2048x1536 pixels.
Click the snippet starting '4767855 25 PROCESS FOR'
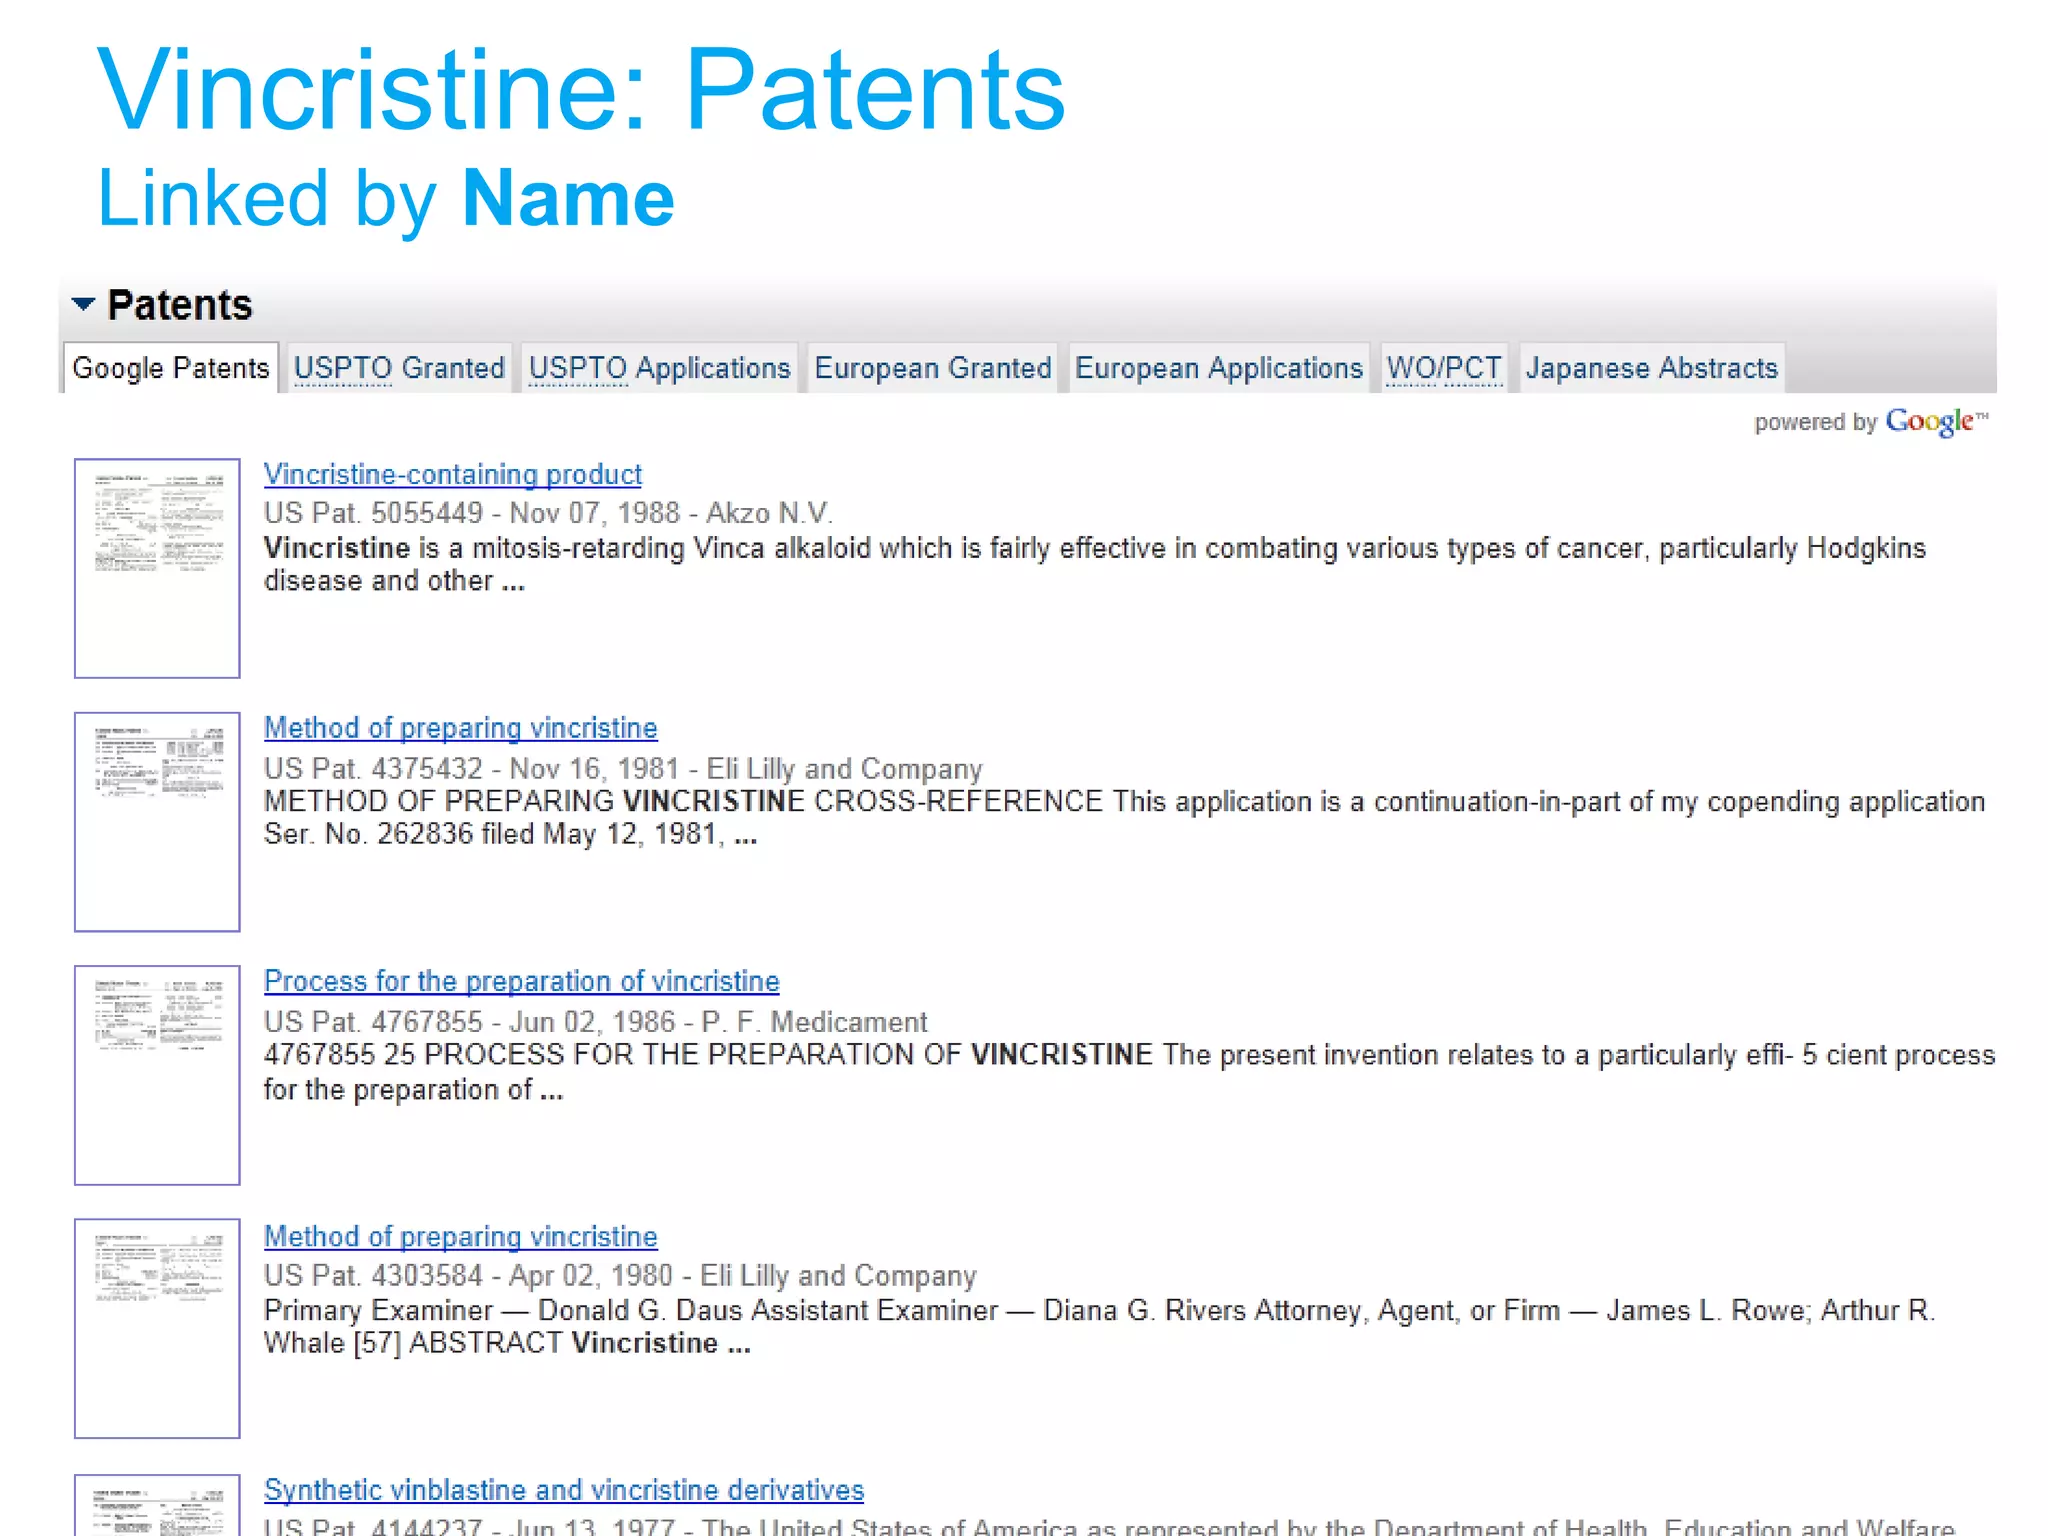[x=1129, y=1072]
